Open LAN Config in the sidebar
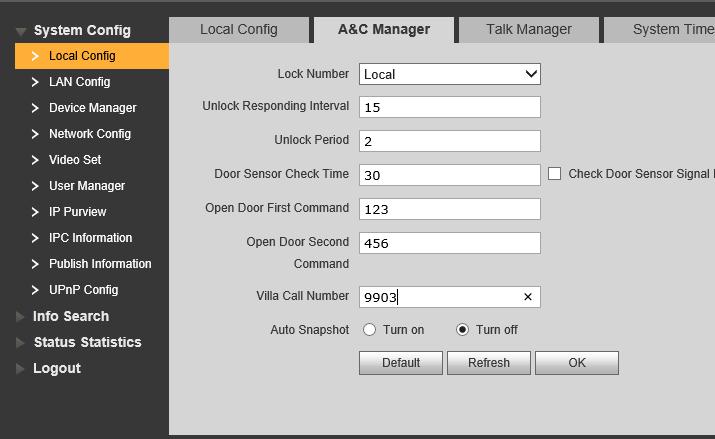This screenshot has height=439, width=715. point(79,82)
